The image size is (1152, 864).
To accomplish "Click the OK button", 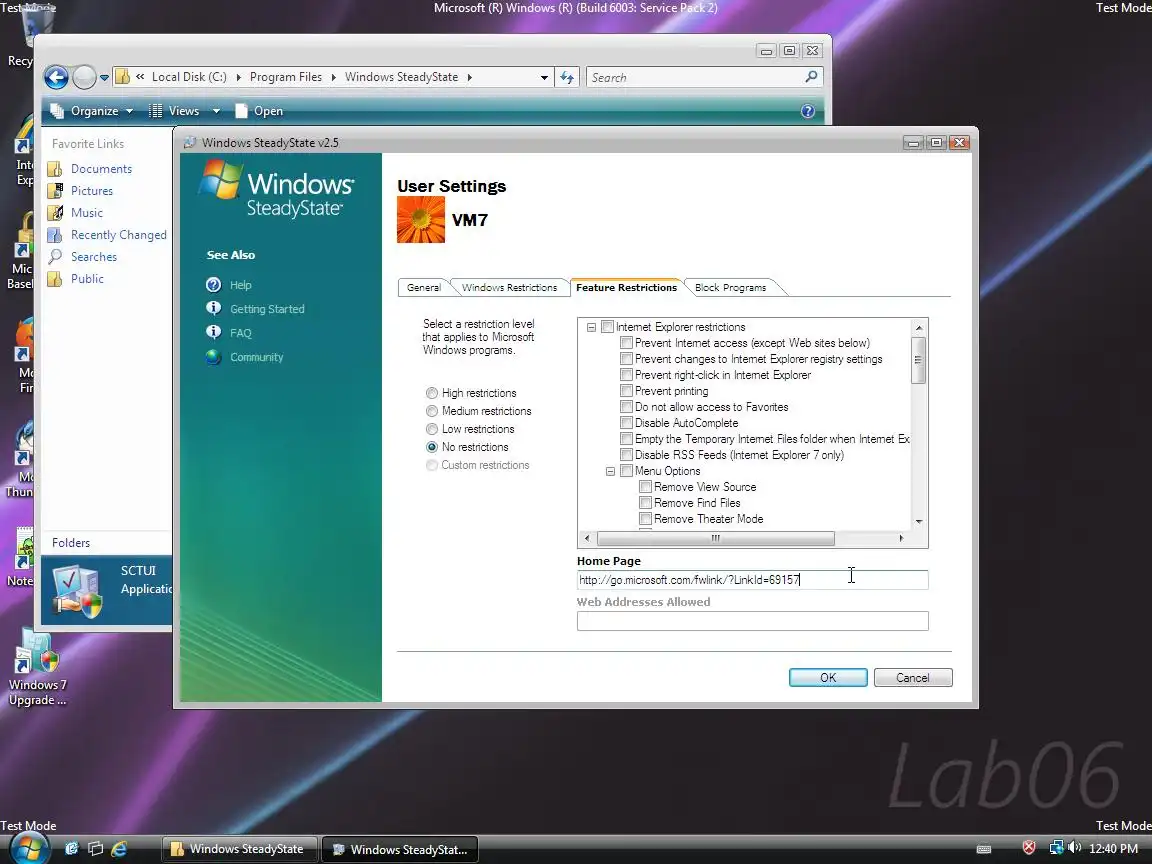I will pos(828,677).
